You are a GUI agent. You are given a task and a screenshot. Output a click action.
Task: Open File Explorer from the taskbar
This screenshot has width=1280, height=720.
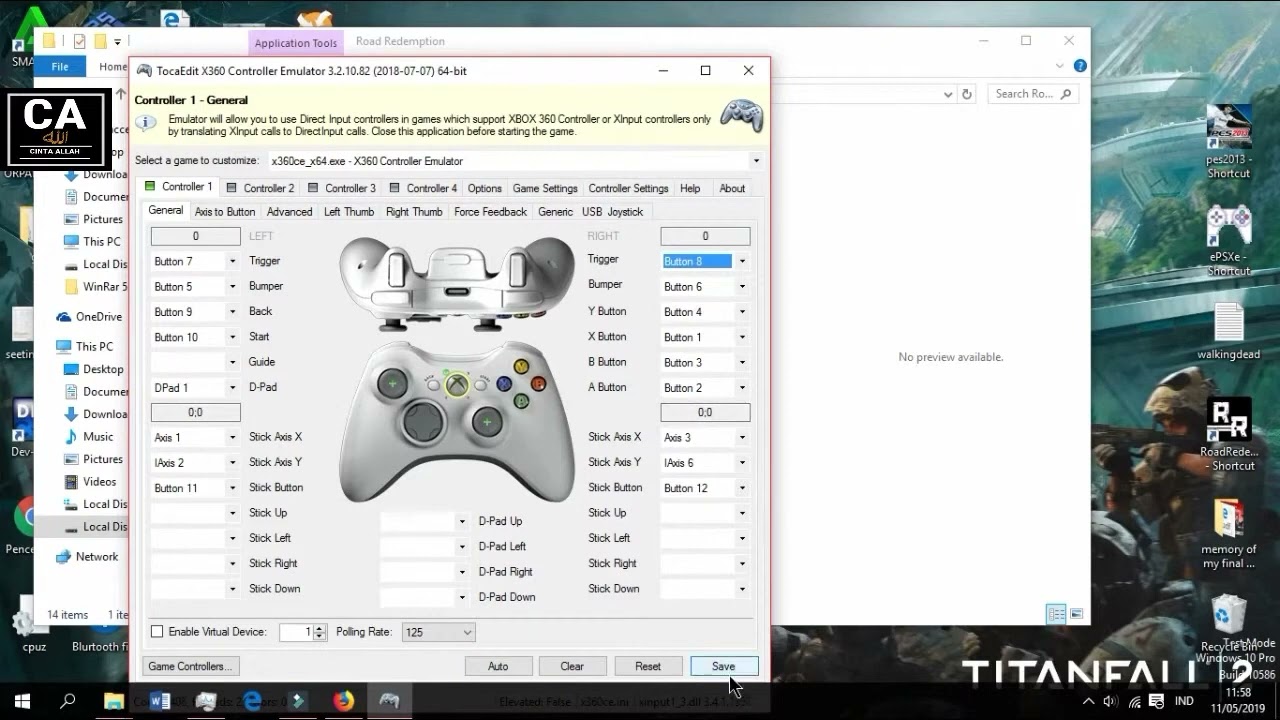pos(113,701)
